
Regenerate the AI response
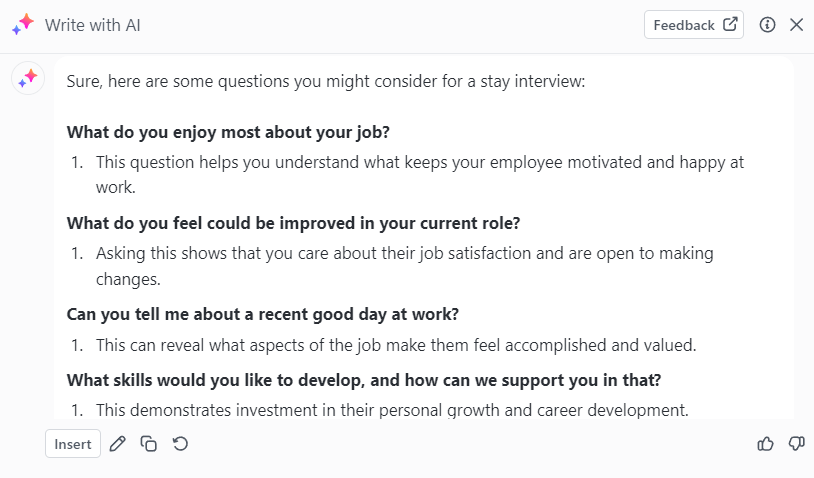coord(180,444)
